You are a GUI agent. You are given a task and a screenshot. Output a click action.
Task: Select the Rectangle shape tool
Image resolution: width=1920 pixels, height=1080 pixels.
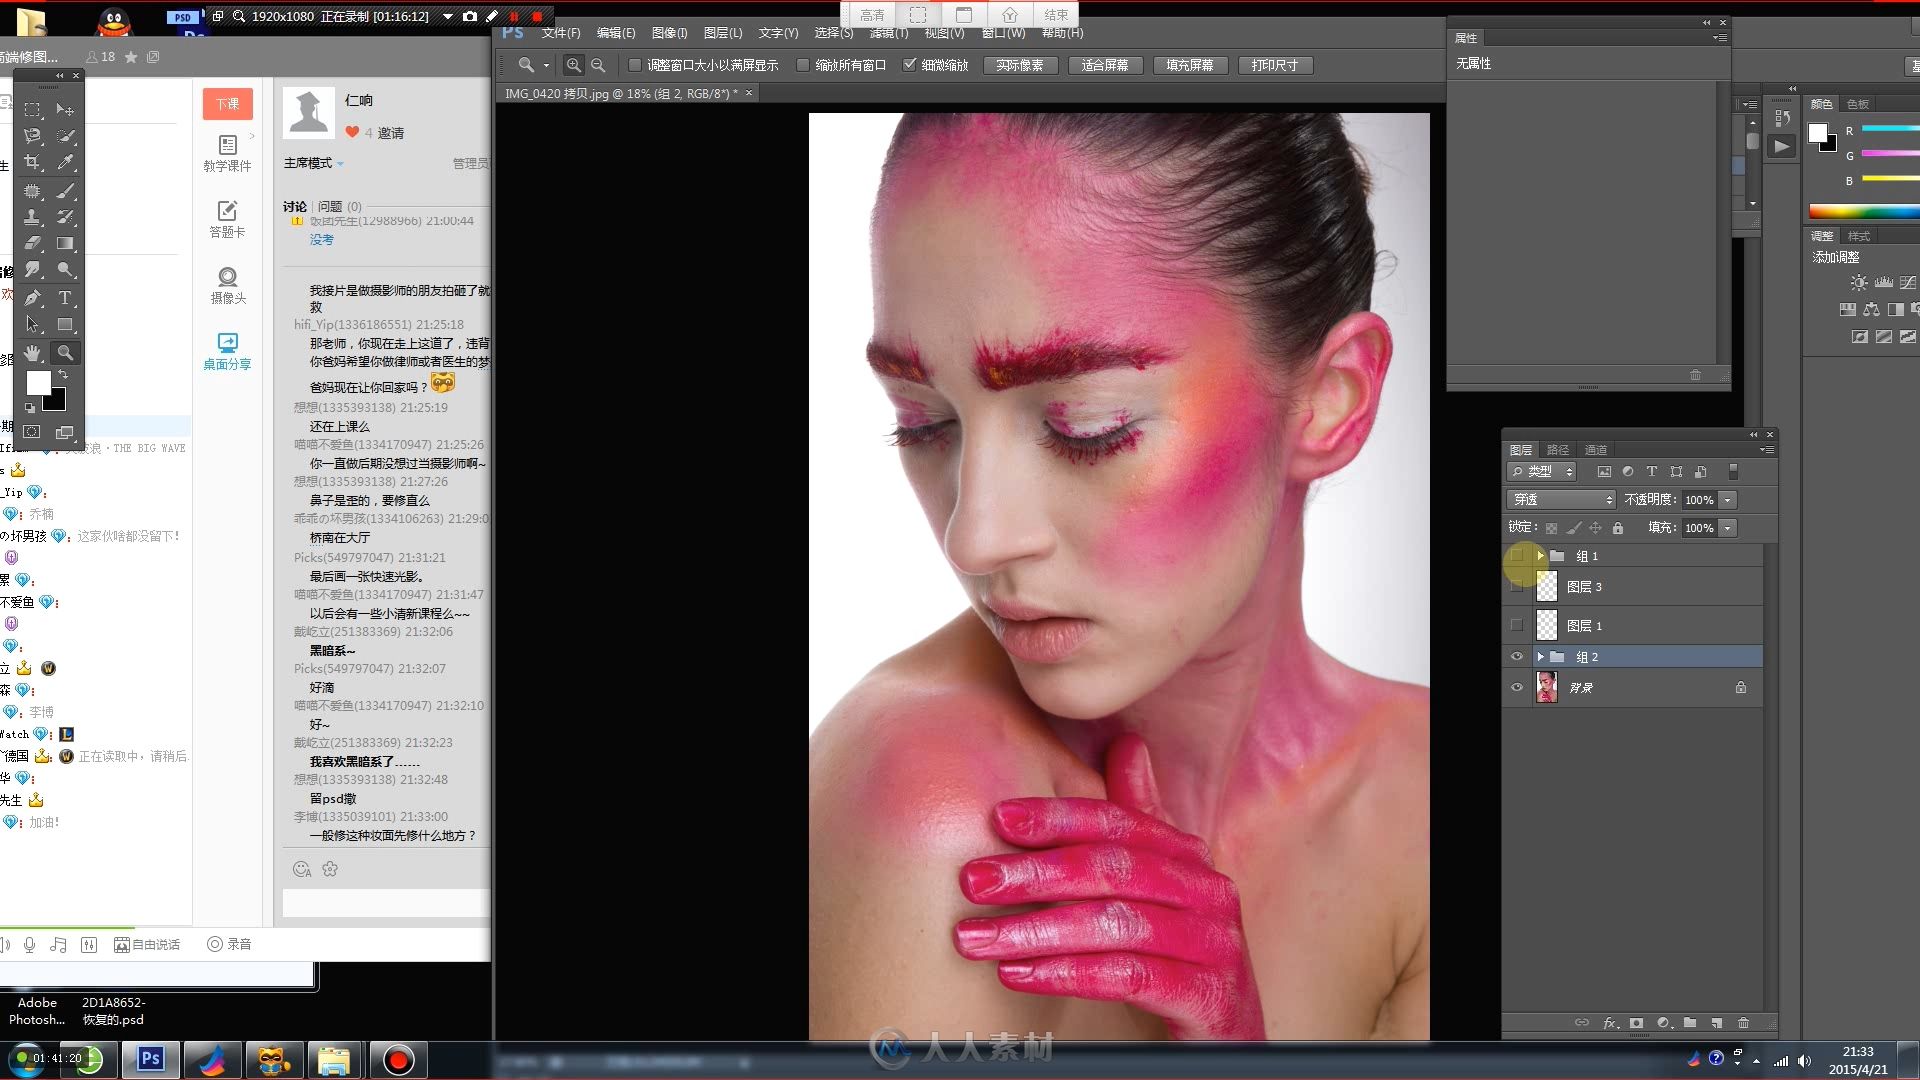[x=65, y=325]
